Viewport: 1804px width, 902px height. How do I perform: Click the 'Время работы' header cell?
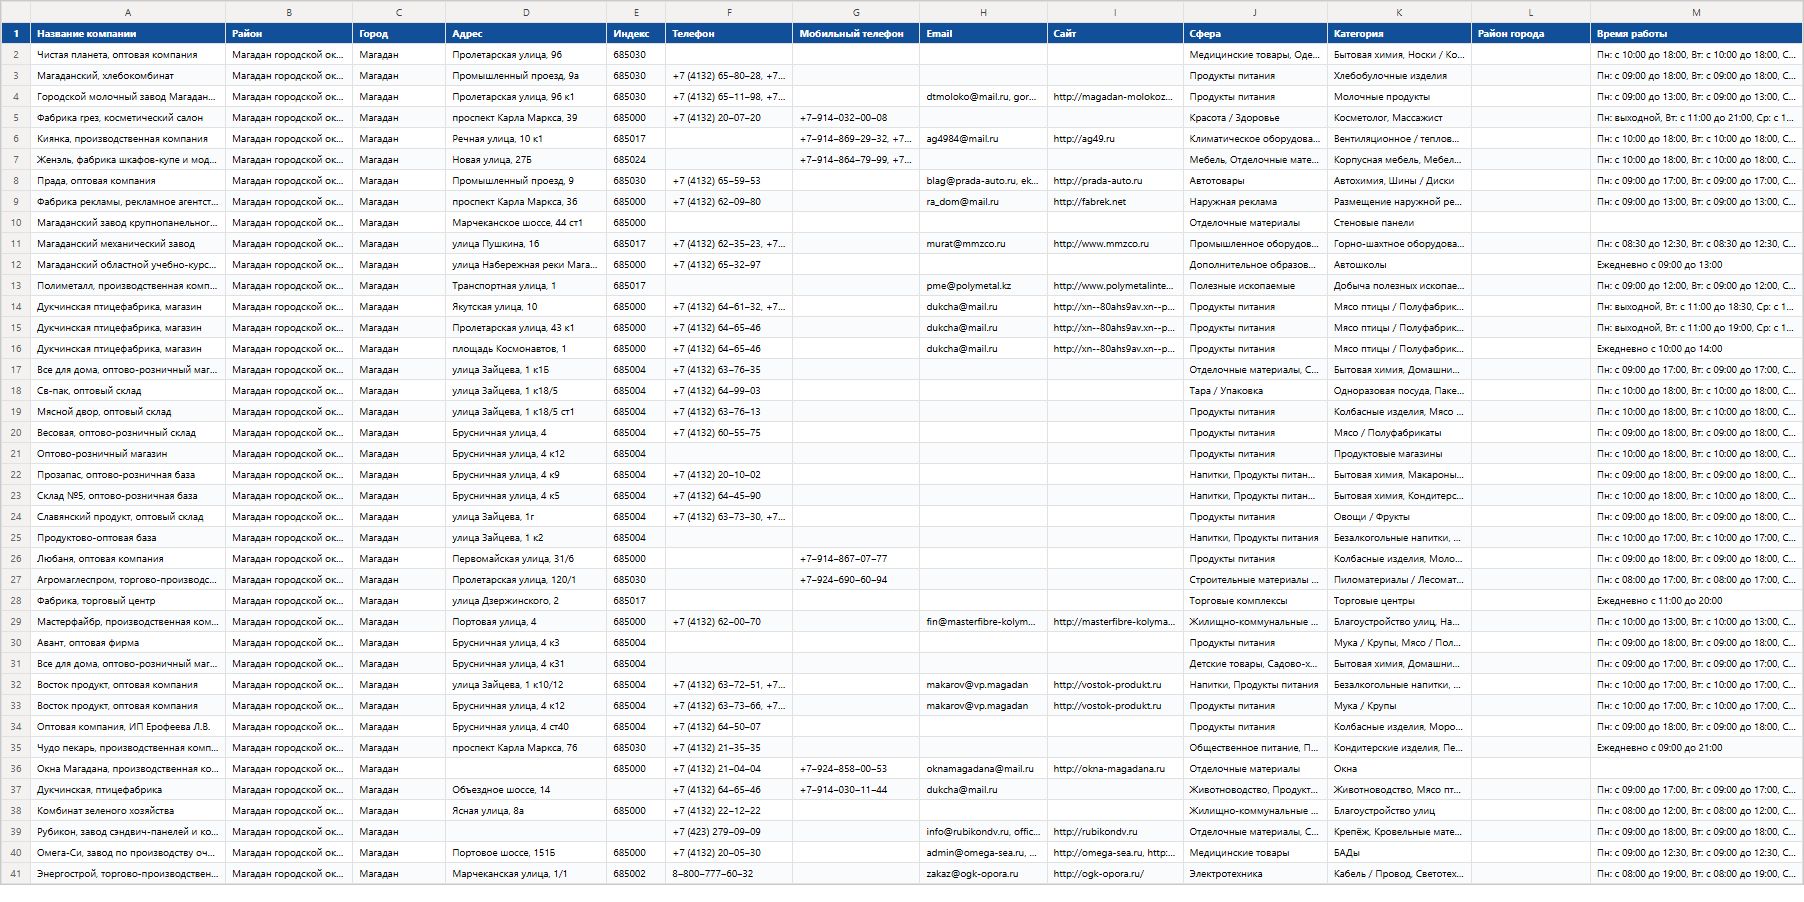1696,33
